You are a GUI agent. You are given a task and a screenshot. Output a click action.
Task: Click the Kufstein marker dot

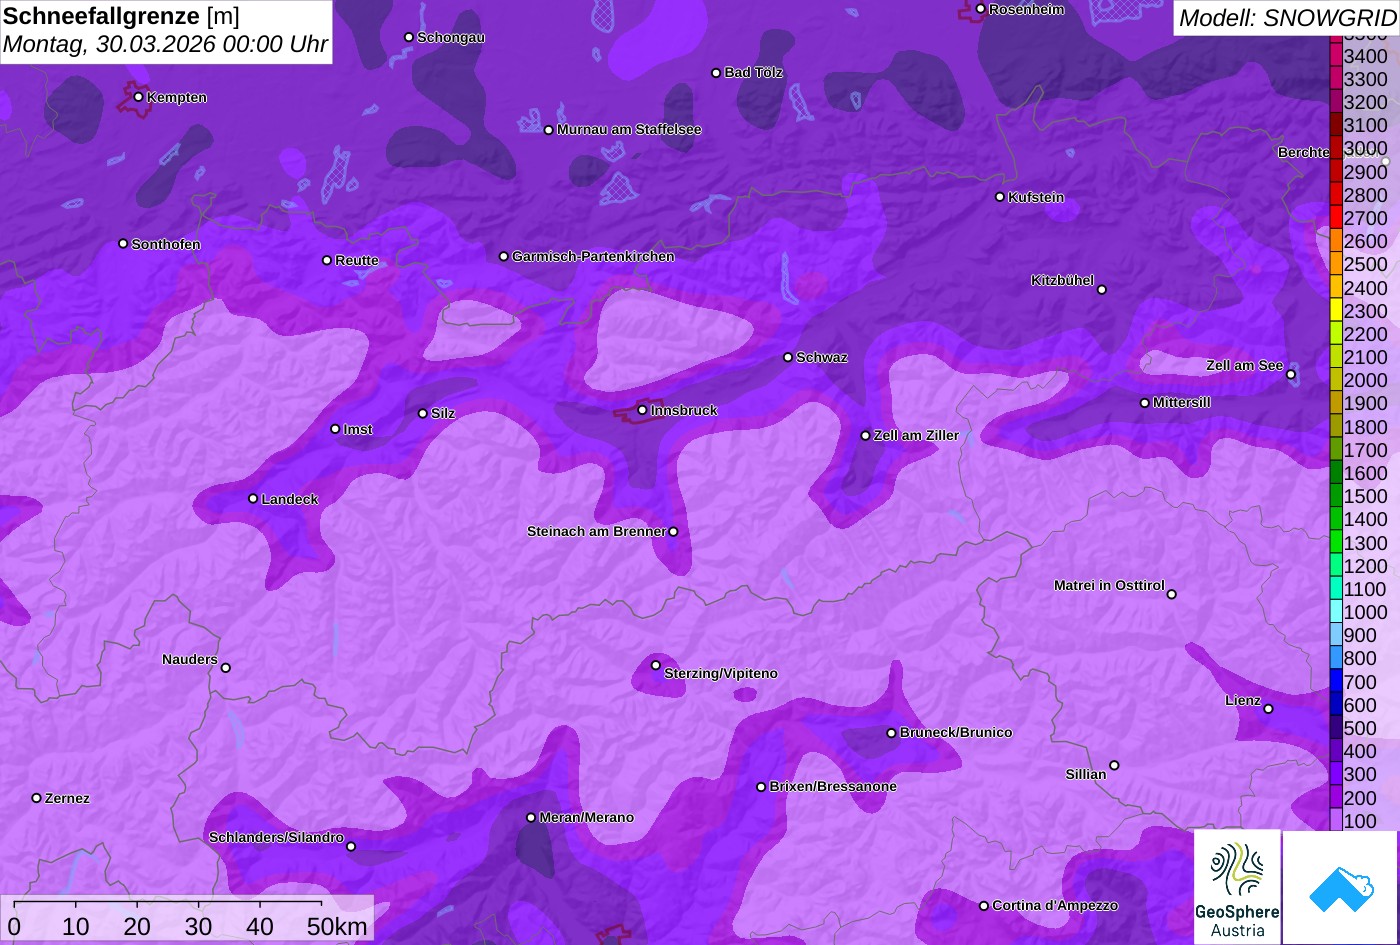[x=999, y=197]
